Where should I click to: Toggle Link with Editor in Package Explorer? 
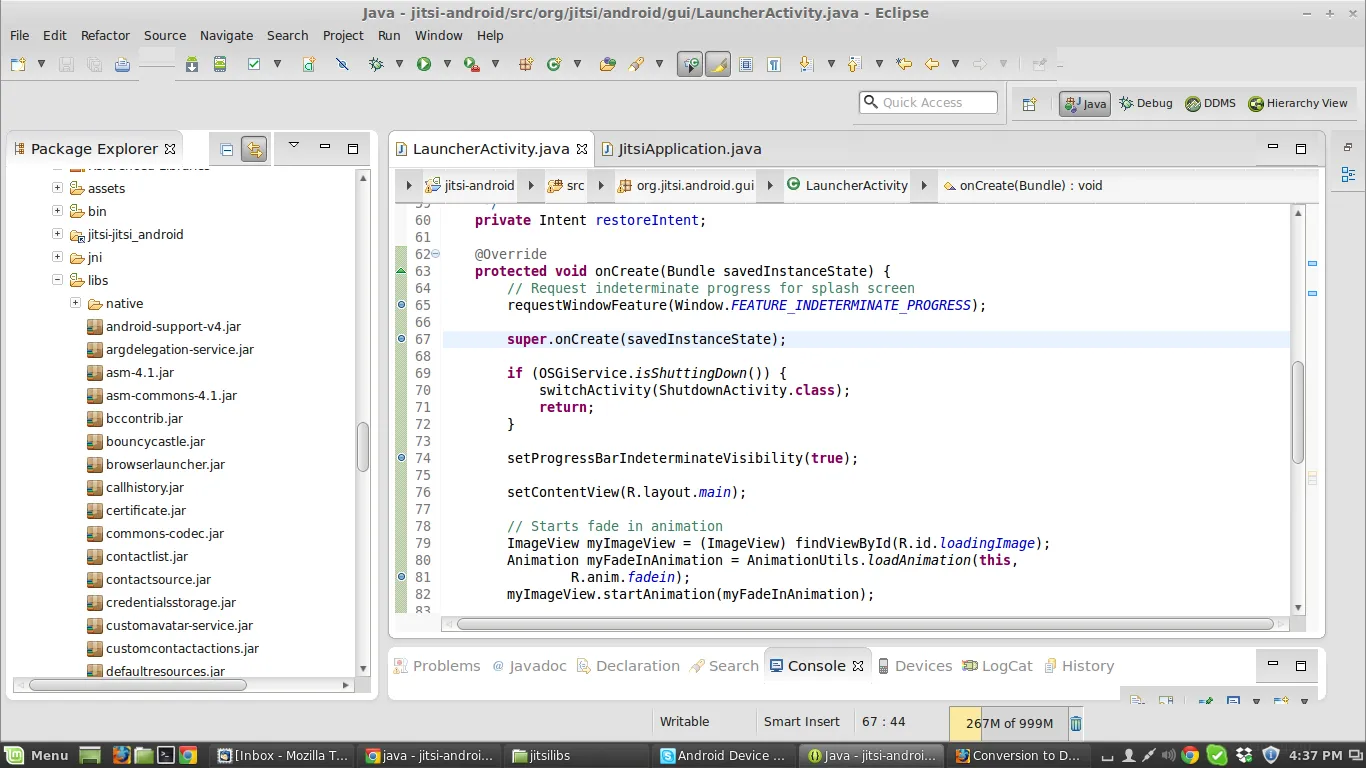[254, 149]
